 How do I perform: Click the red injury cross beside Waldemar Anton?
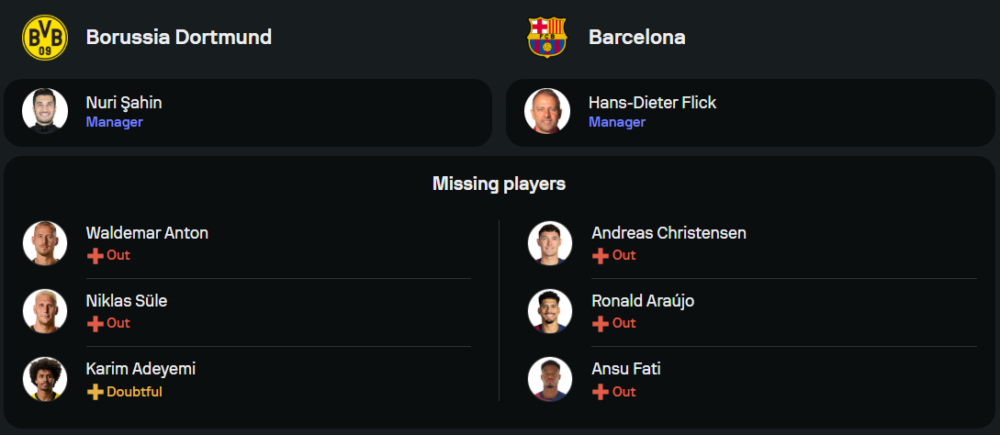coord(95,255)
